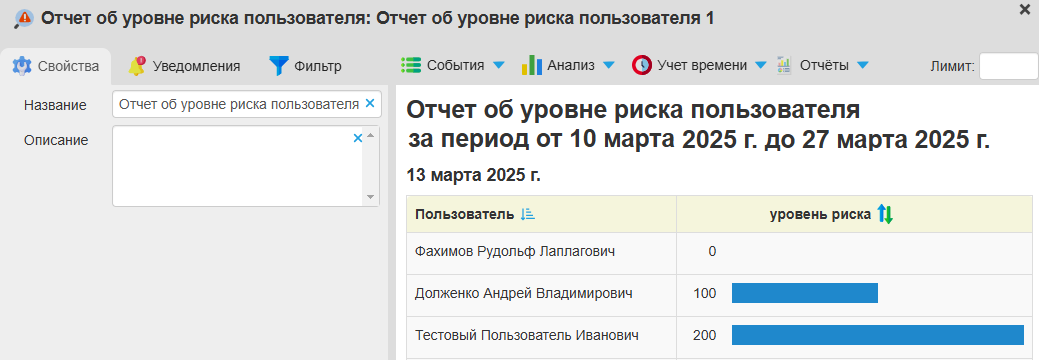Viewport: 1039px width, 360px height.
Task: Sort by Пользователь column sort icon
Action: [x=527, y=214]
